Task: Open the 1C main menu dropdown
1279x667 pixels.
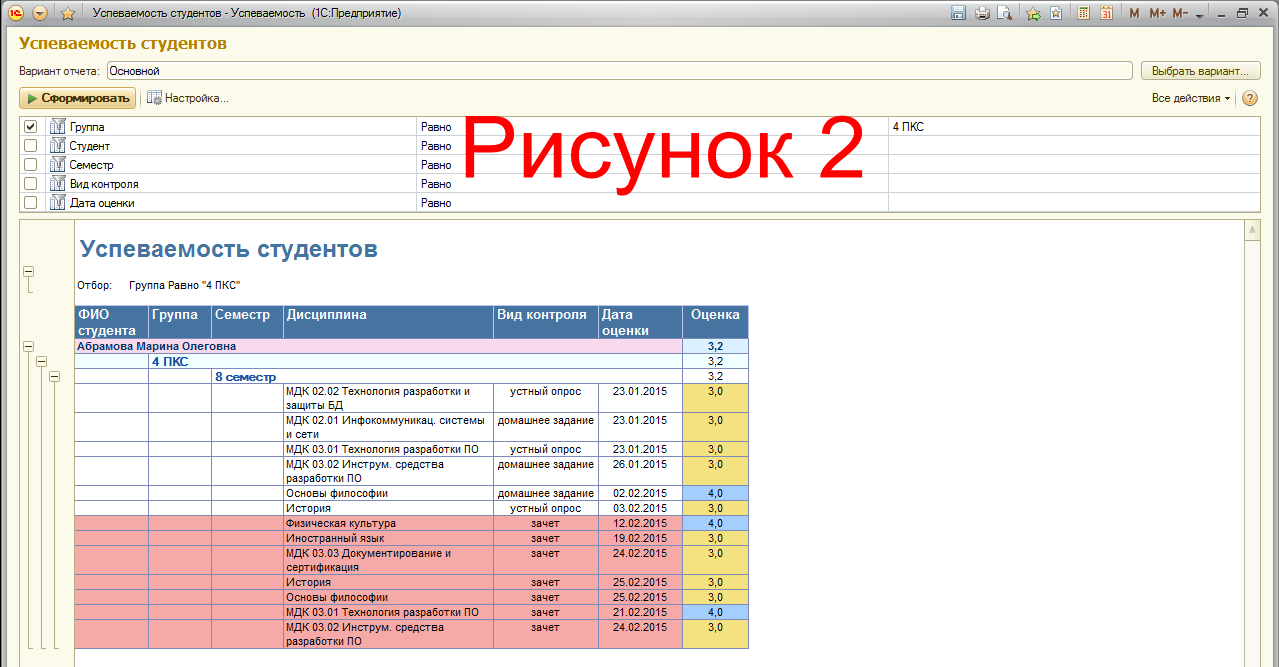Action: 40,13
